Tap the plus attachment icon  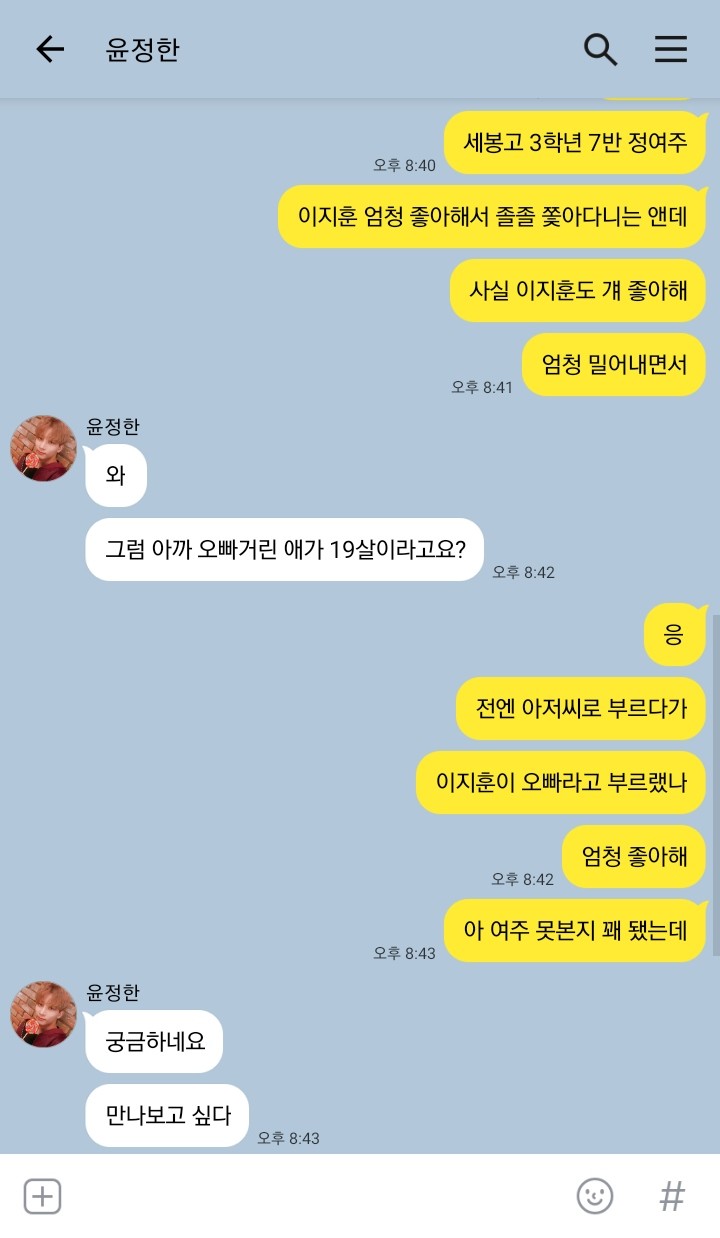[43, 1196]
